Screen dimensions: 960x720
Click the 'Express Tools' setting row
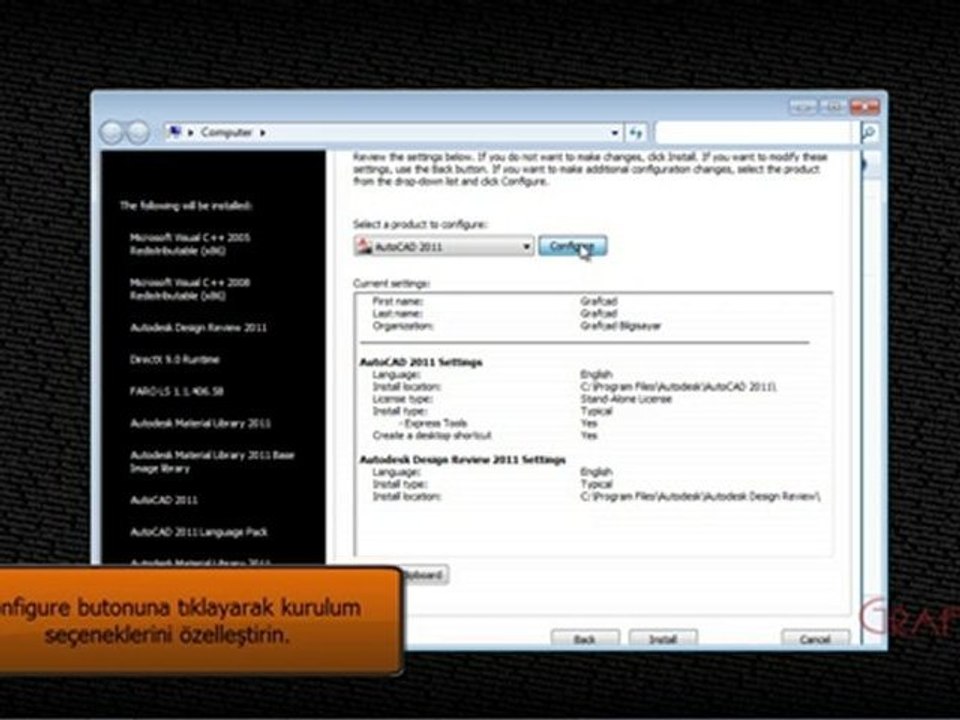(496, 423)
